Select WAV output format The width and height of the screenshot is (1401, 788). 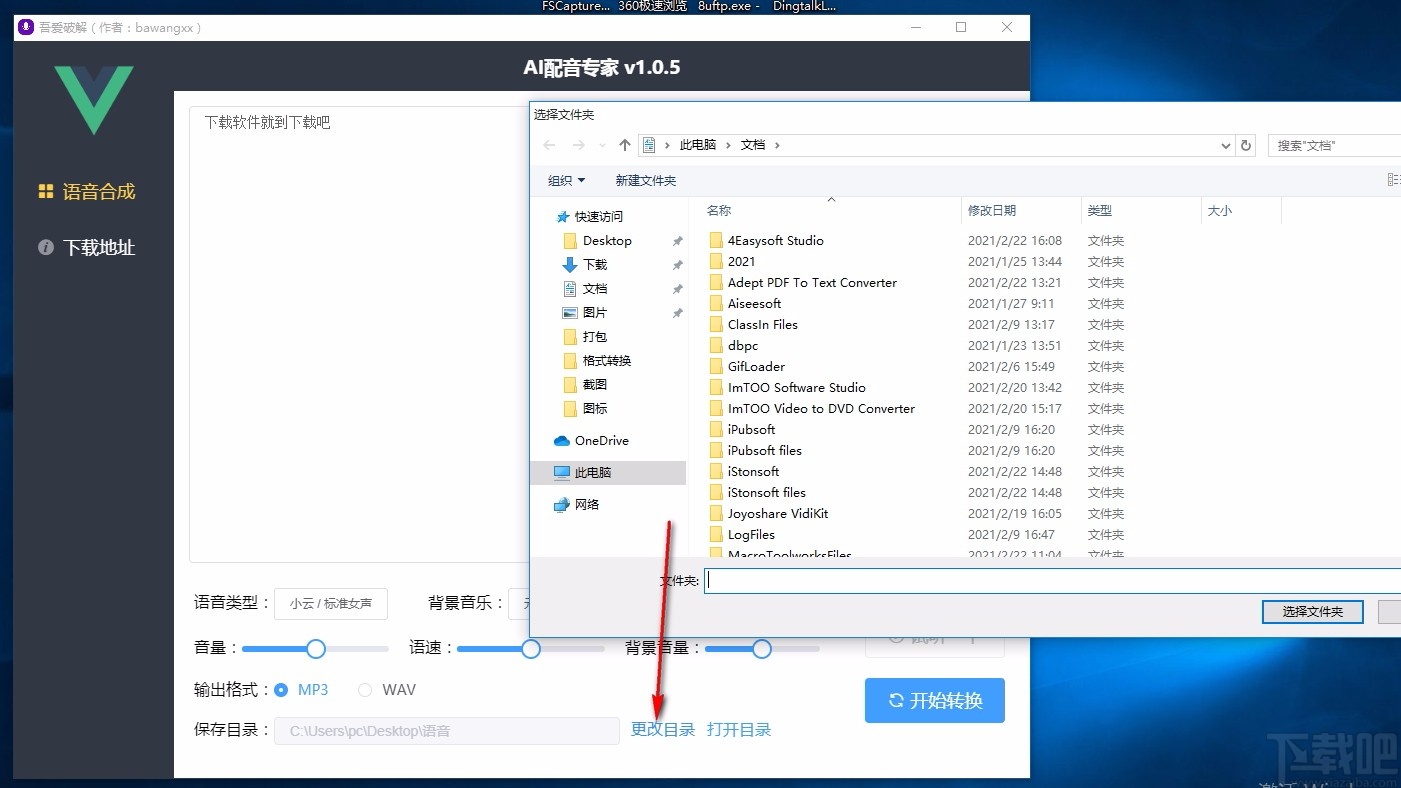tap(387, 690)
